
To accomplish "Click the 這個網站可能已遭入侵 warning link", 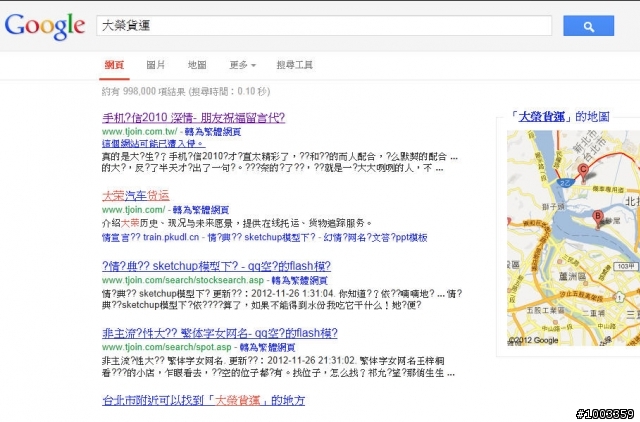I will pos(153,143).
